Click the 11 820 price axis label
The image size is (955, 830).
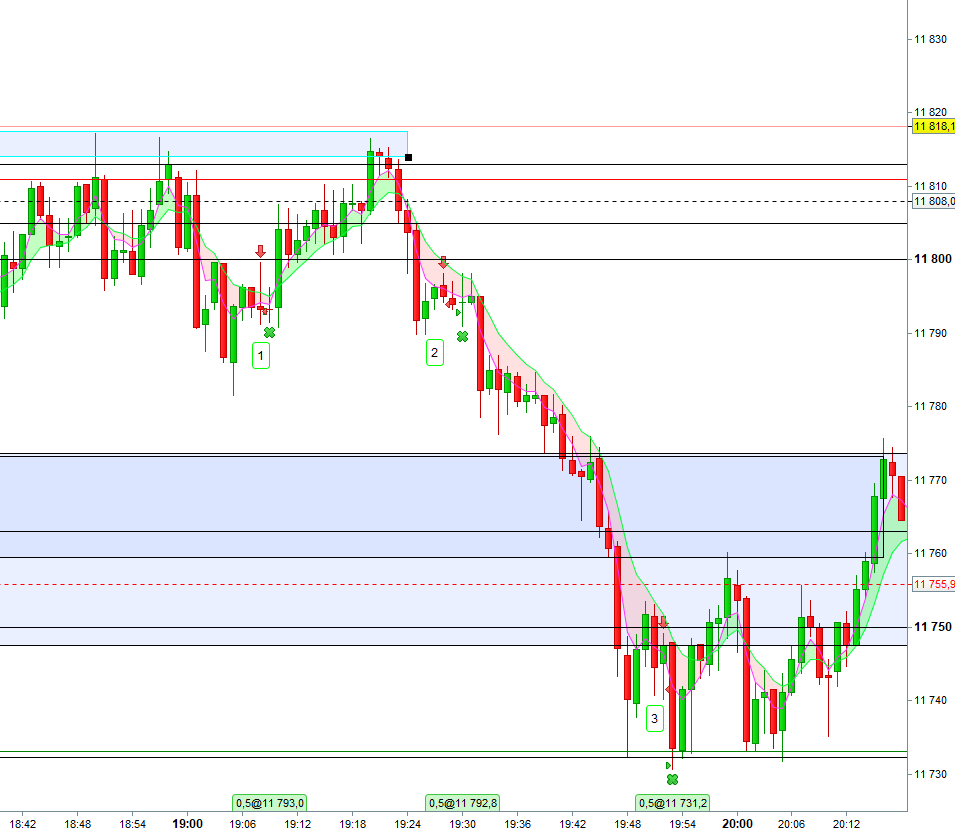click(x=931, y=112)
